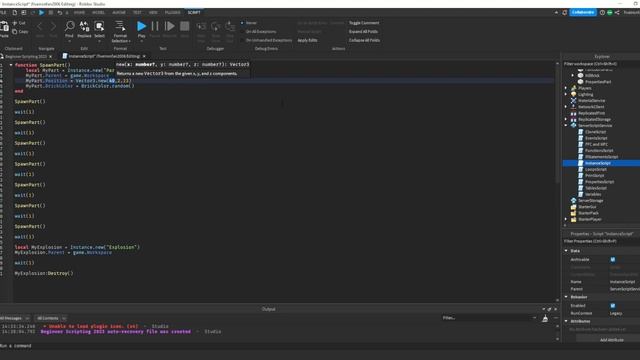Click the Filter workspace search field
Screen dimensions: 640x360
coord(602,64)
